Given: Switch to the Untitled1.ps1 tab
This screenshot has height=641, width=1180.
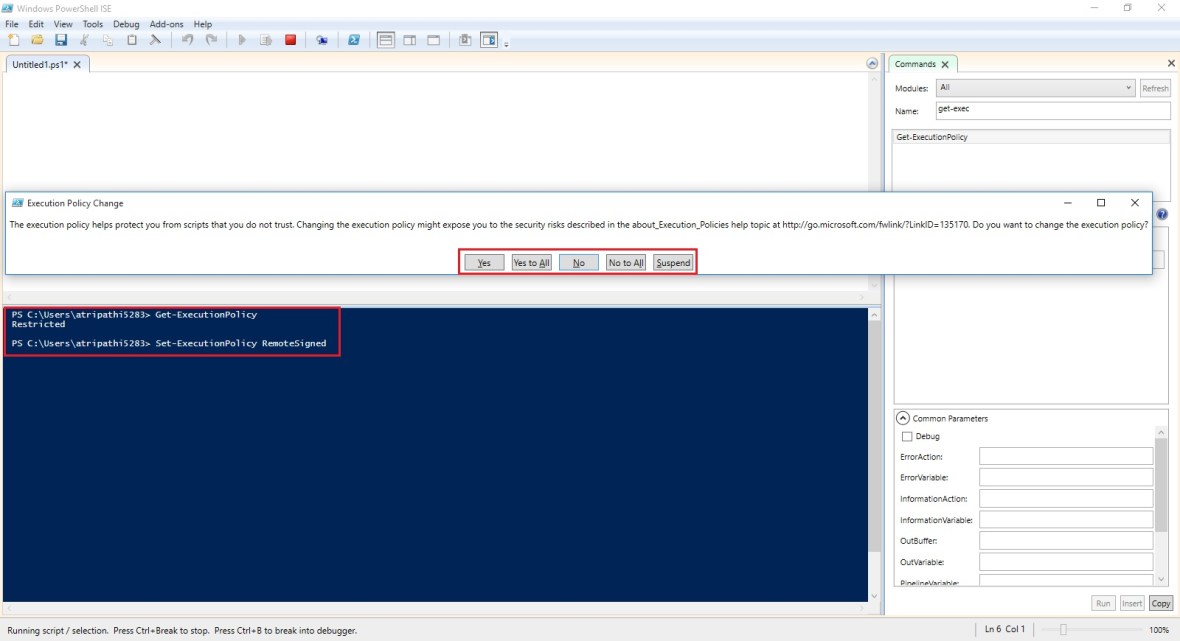Looking at the screenshot, I should click(40, 64).
